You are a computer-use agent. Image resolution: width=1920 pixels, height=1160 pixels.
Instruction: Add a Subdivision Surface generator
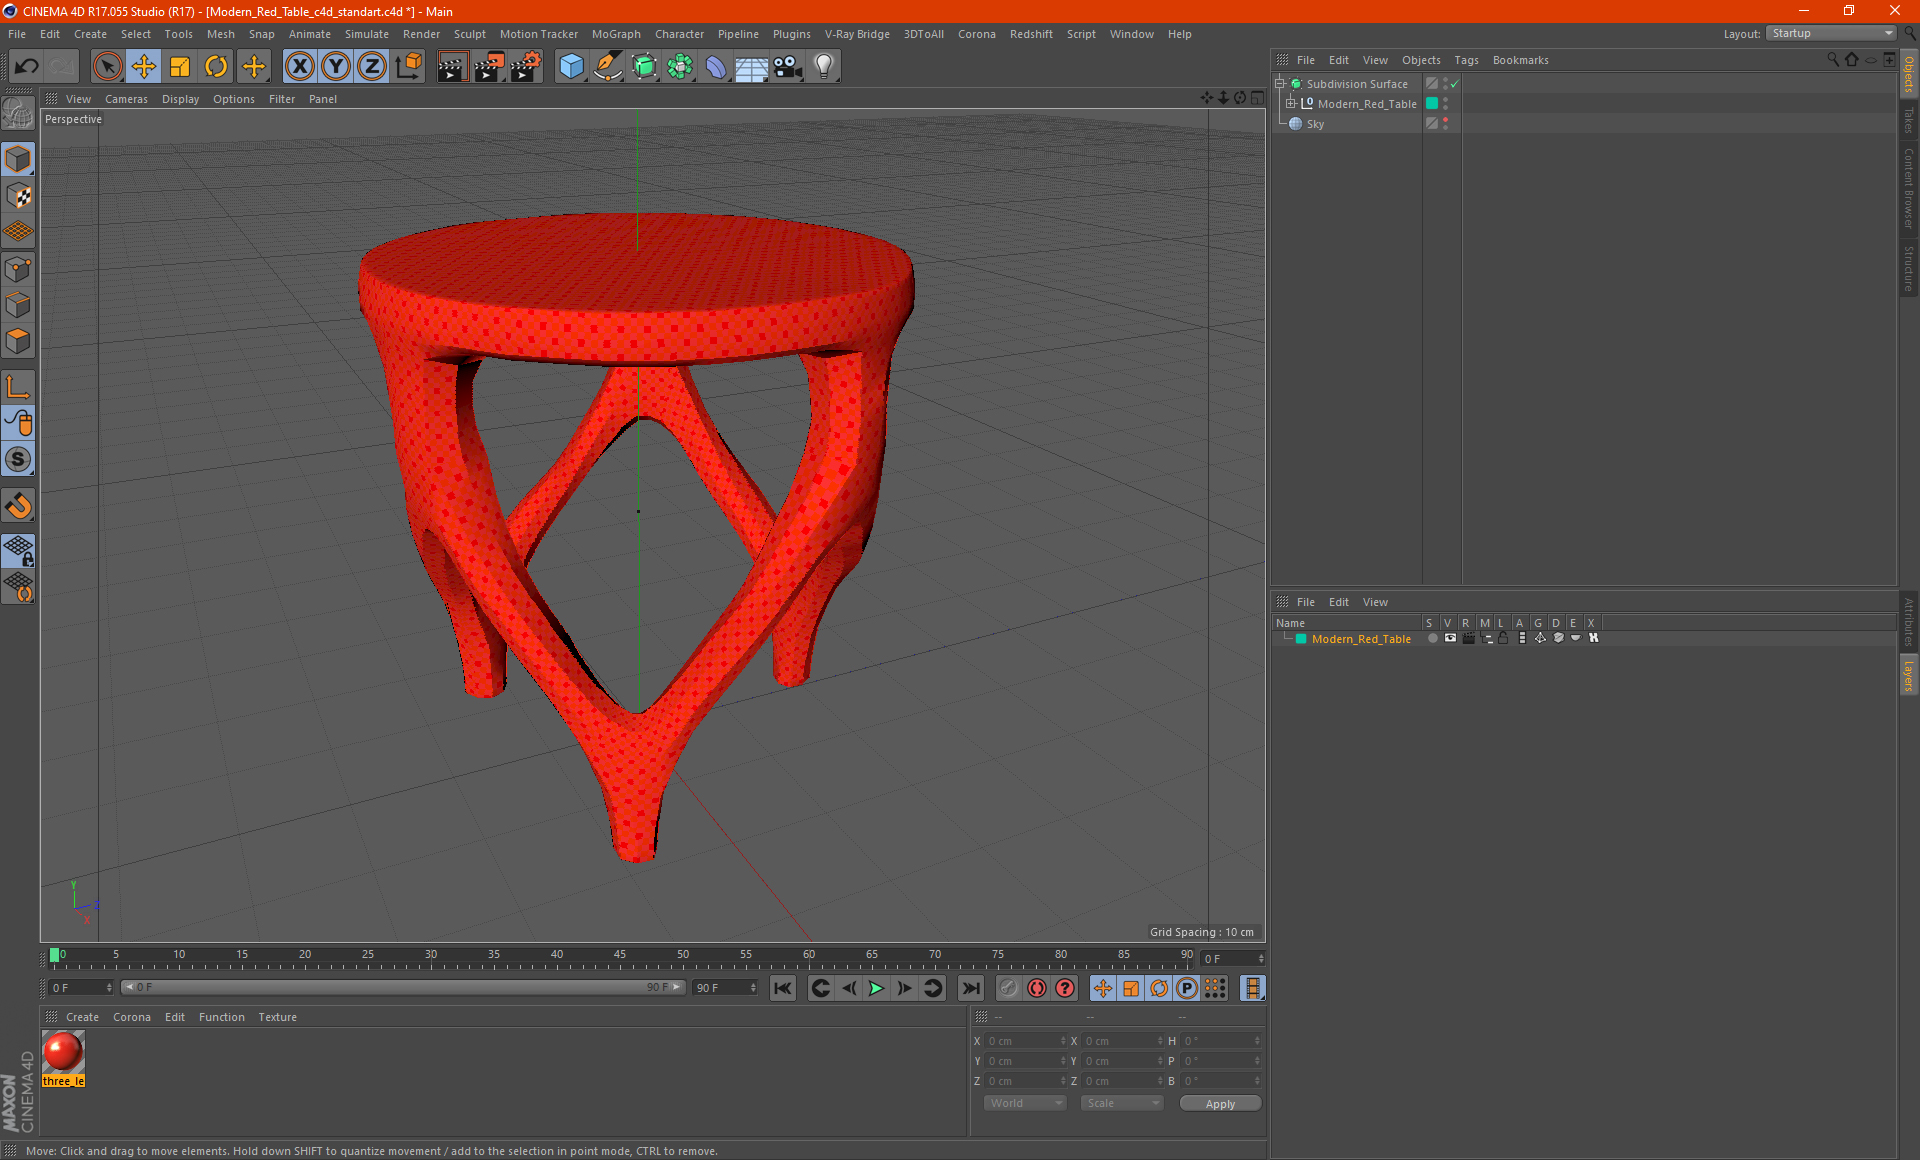(644, 66)
